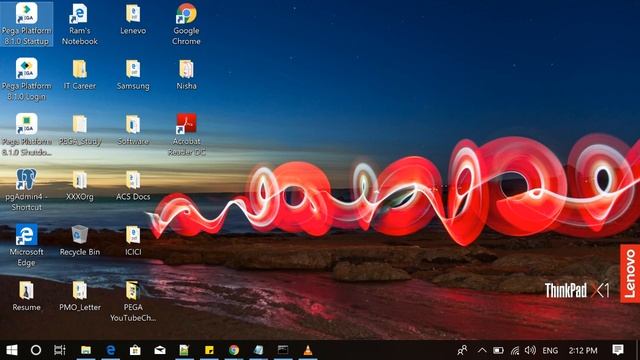Select the ACS Docs folder
Screen dimensions: 640x360
[x=133, y=185]
